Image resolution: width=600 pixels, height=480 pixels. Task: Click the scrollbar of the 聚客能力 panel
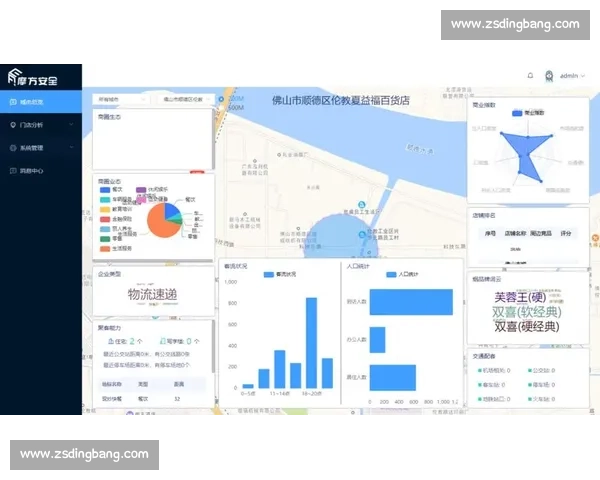coord(213,346)
